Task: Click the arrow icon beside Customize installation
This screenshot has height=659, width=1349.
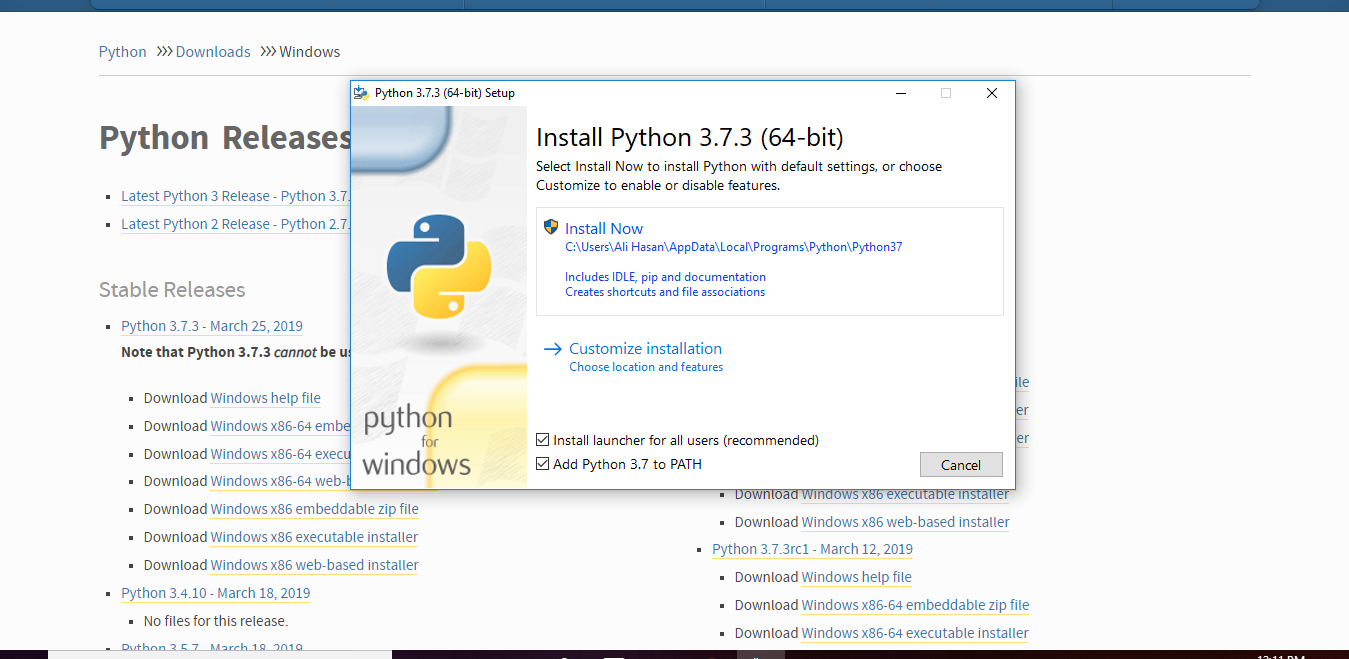Action: point(553,348)
